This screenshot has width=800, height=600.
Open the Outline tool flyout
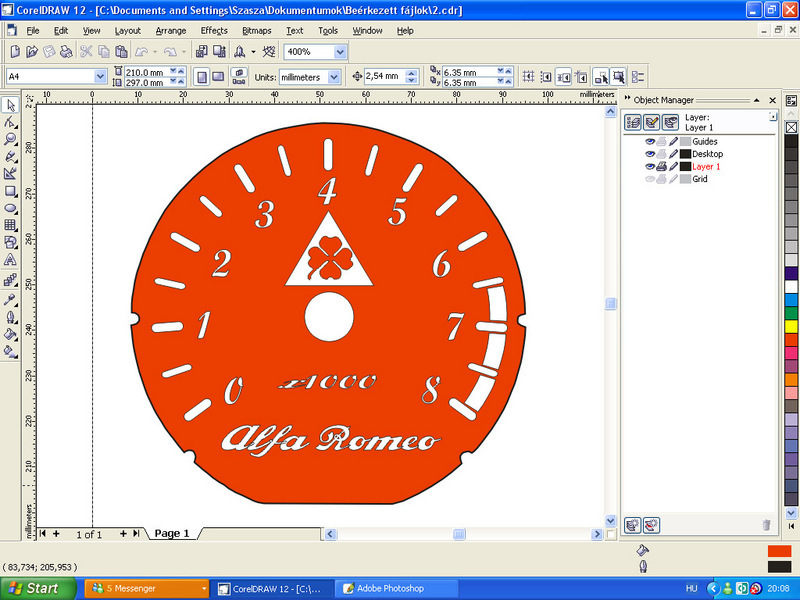(x=10, y=317)
